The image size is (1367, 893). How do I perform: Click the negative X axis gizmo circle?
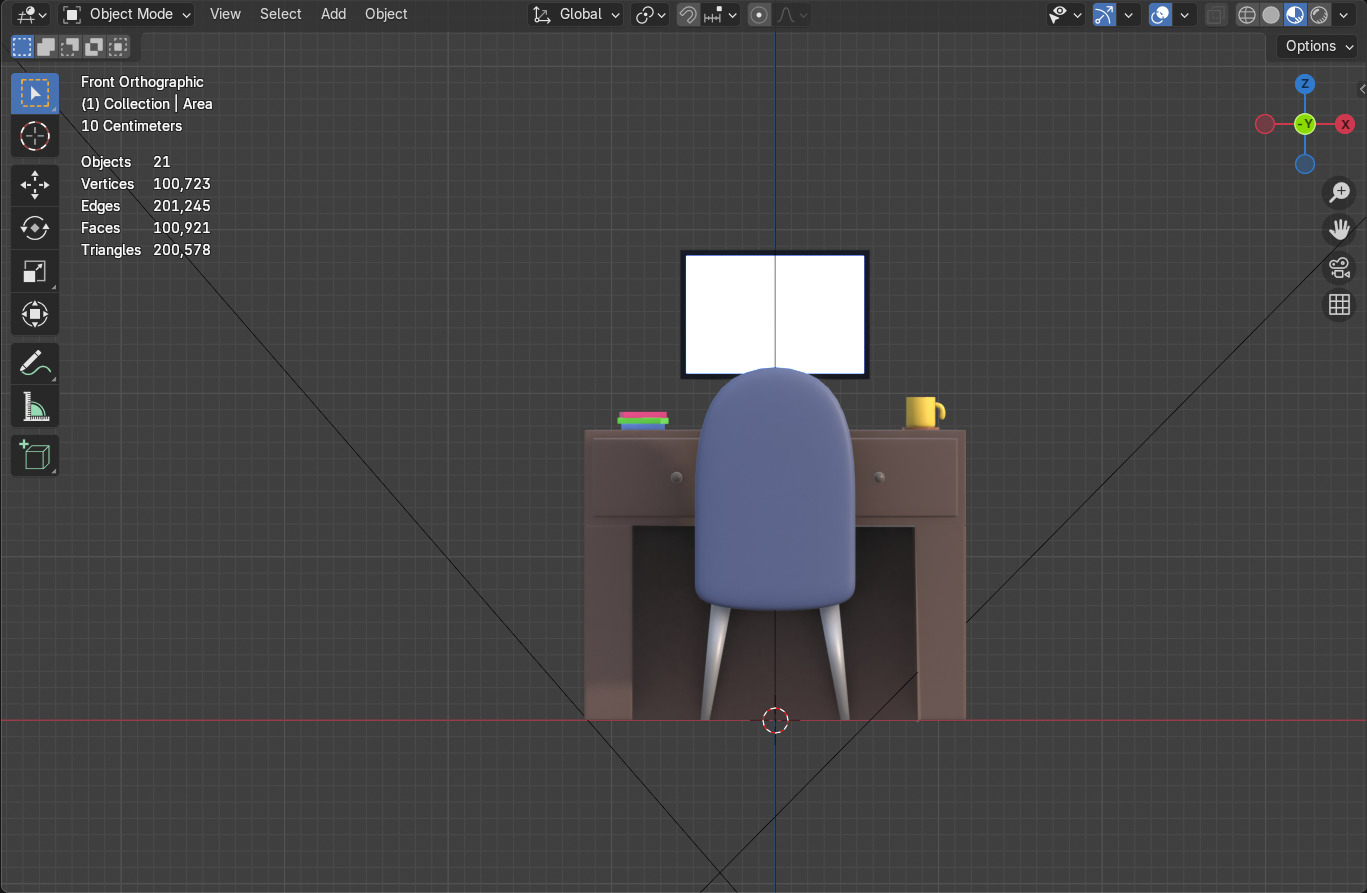tap(1265, 124)
